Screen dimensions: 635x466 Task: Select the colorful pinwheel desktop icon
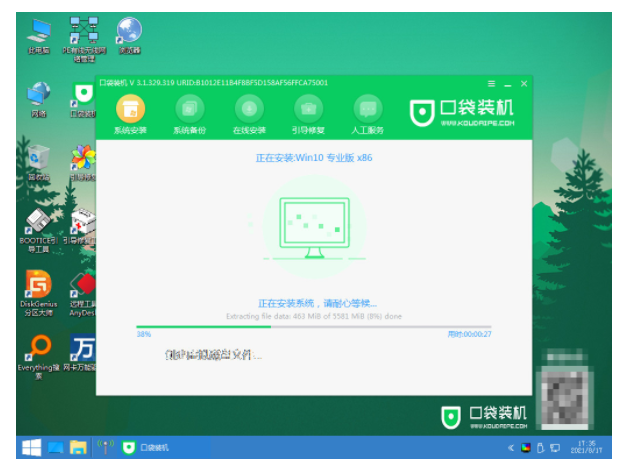[x=83, y=163]
